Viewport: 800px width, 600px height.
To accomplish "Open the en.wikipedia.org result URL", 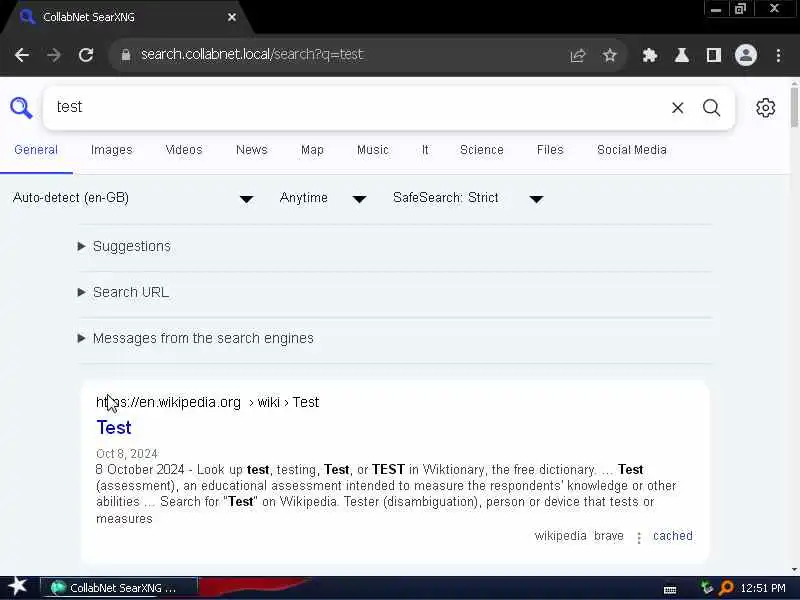I will click(208, 403).
